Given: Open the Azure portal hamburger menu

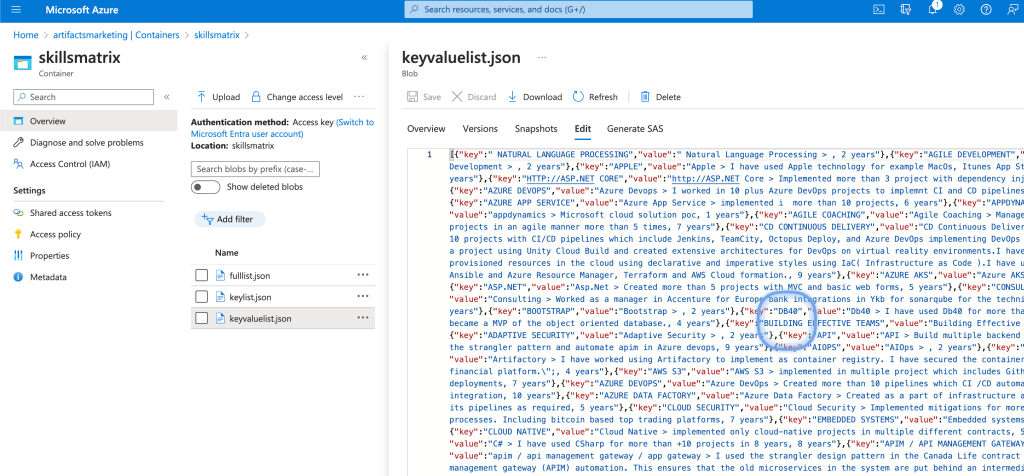Looking at the screenshot, I should pyautogui.click(x=16, y=10).
